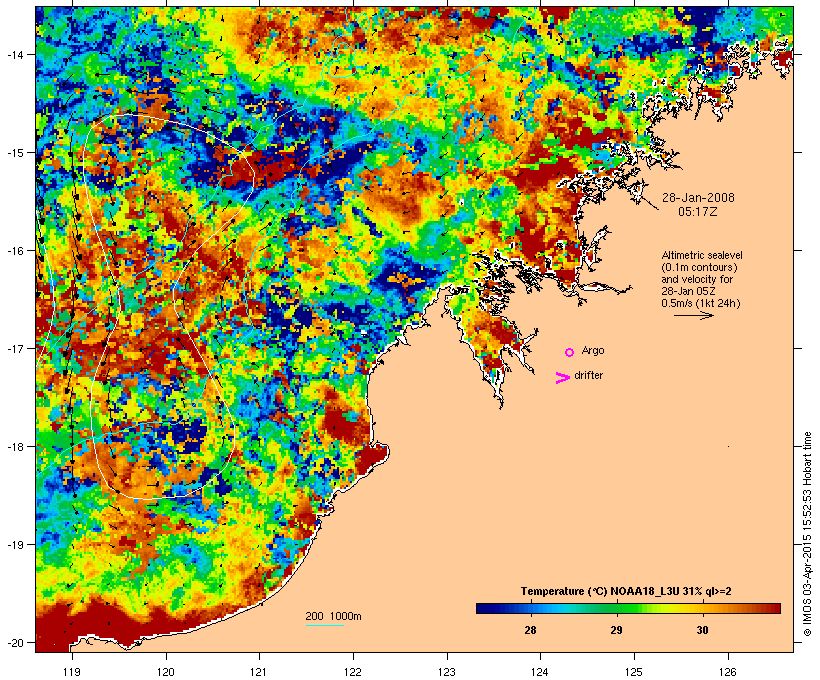
Task: Click the vertical IMOS copyright timestamp text
Action: tap(807, 535)
